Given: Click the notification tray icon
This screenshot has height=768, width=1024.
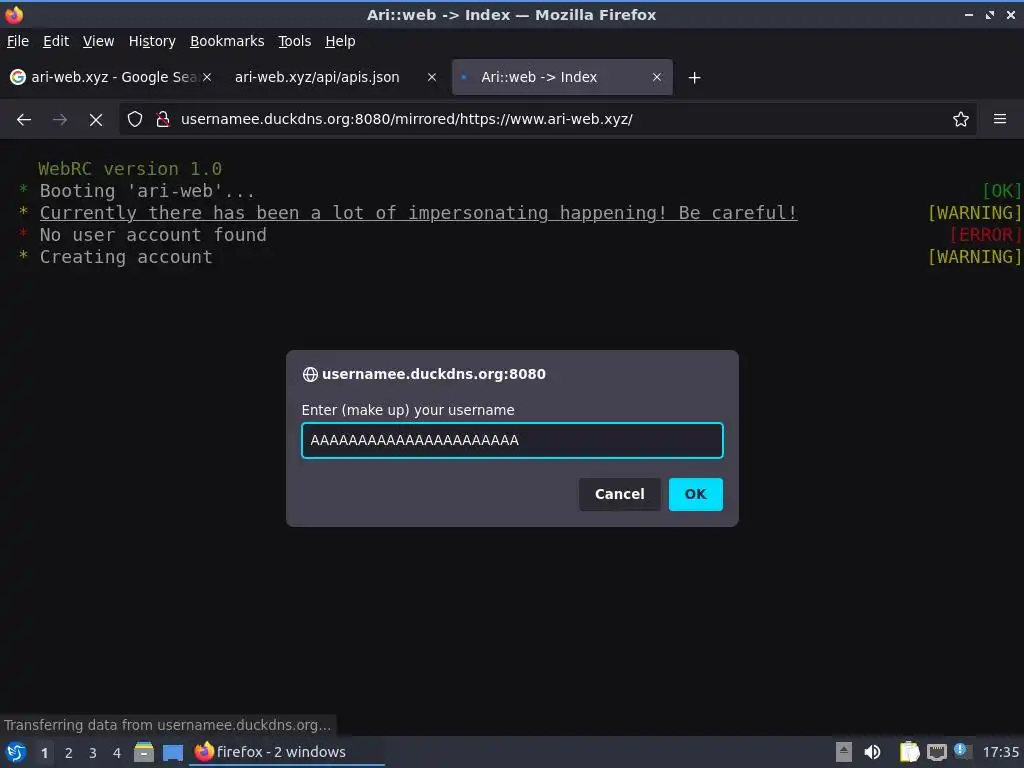Looking at the screenshot, I should [x=961, y=750].
